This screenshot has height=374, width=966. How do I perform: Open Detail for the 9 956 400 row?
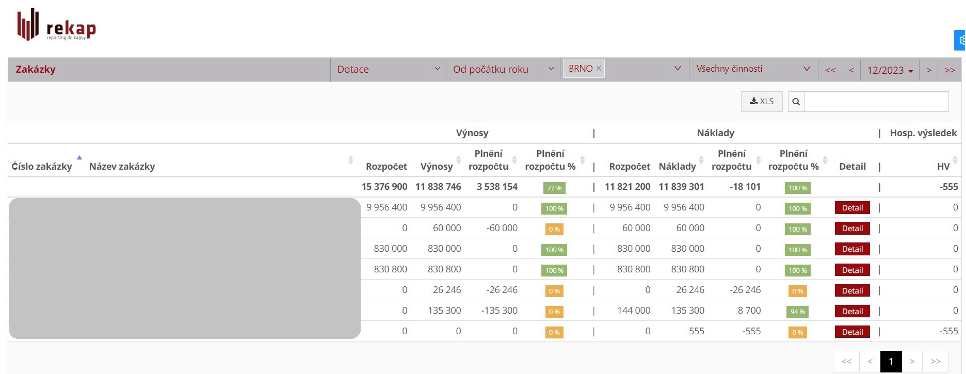[852, 208]
